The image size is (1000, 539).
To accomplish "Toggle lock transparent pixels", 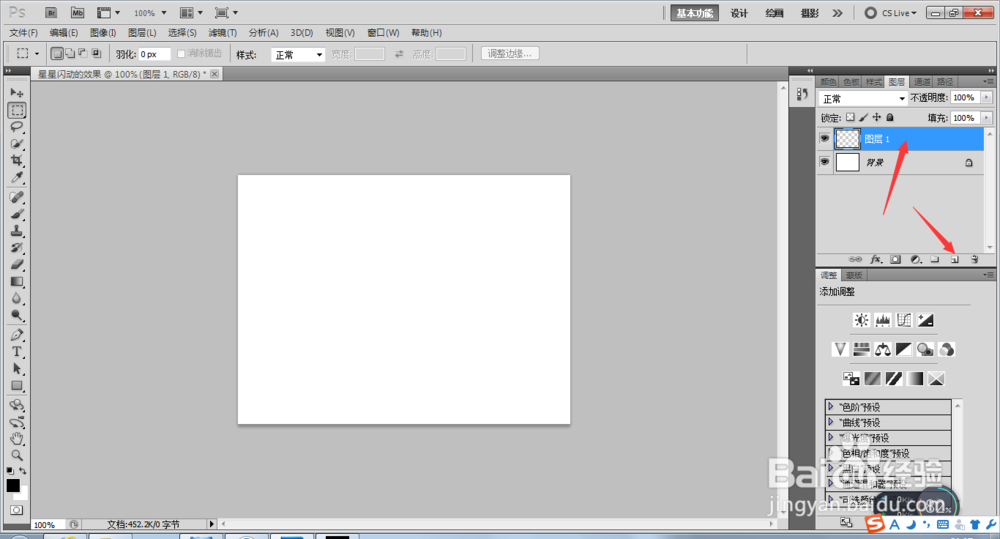I will 850,117.
